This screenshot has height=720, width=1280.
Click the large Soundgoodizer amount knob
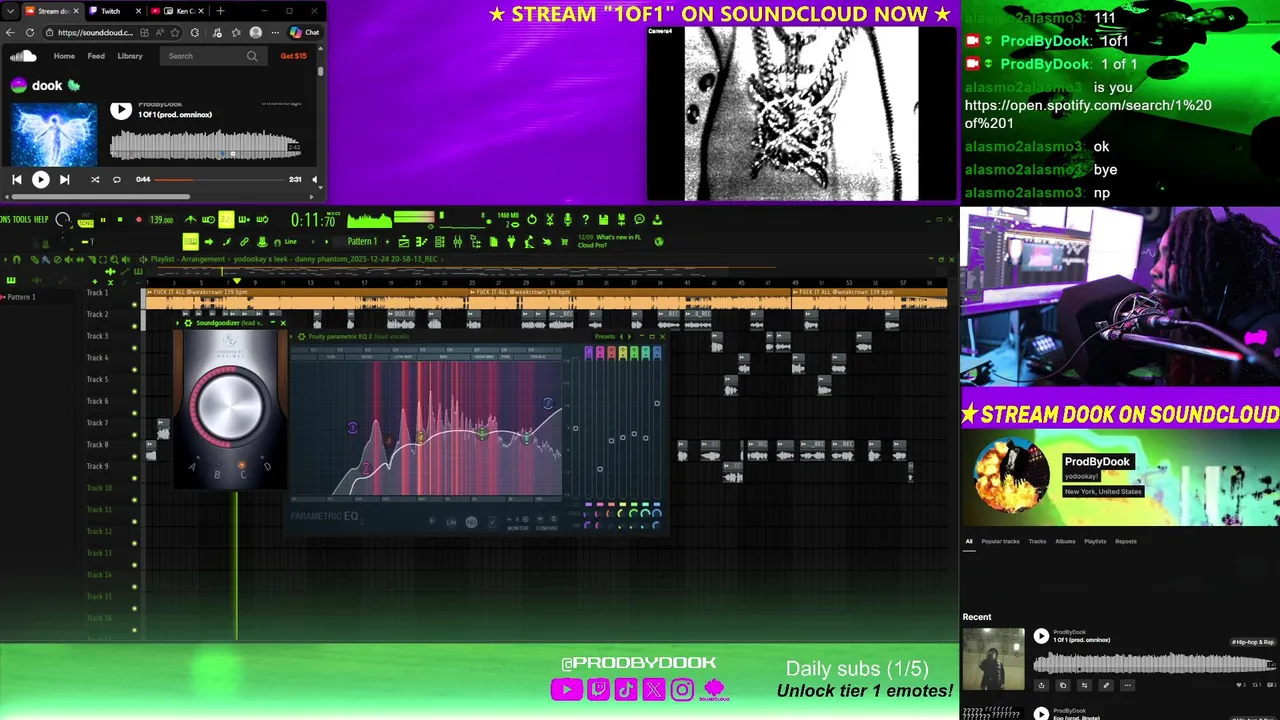pyautogui.click(x=231, y=405)
